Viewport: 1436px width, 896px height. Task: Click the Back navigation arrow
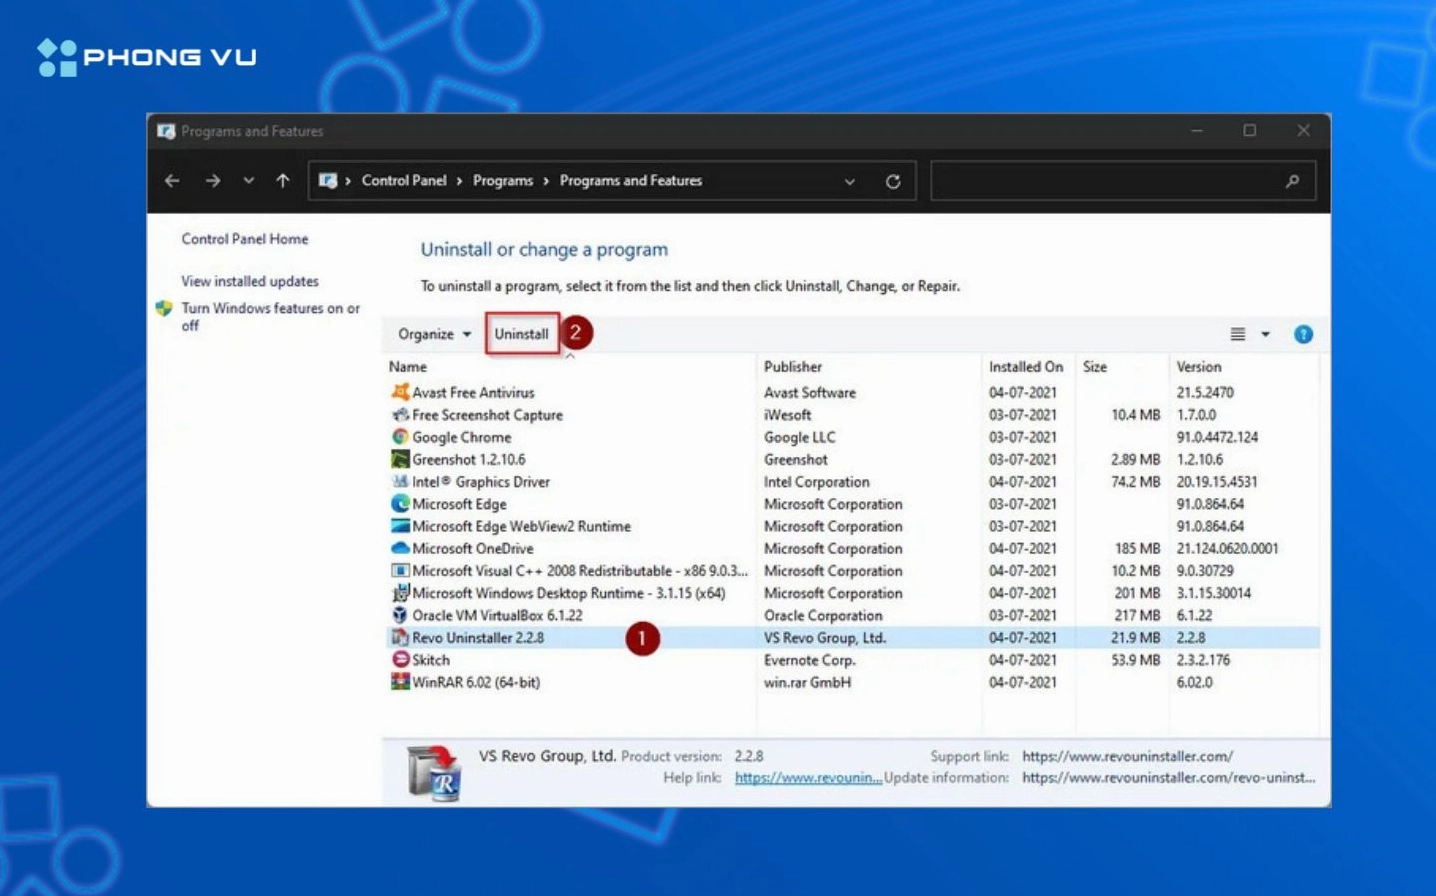pyautogui.click(x=172, y=181)
